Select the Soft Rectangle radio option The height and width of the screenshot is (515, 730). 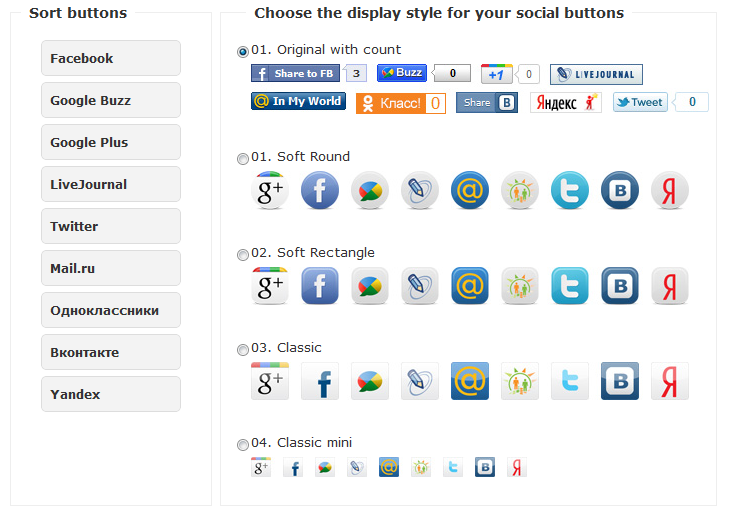[243, 255]
